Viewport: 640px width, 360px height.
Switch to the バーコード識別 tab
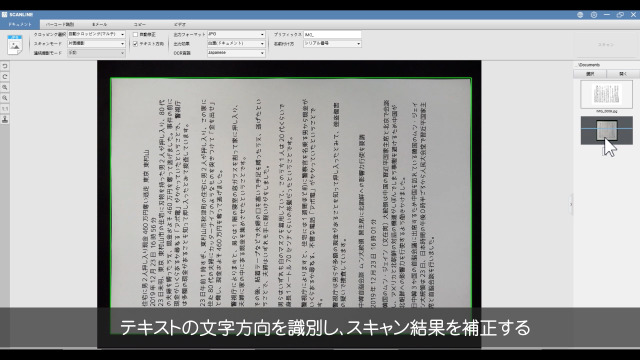click(60, 24)
